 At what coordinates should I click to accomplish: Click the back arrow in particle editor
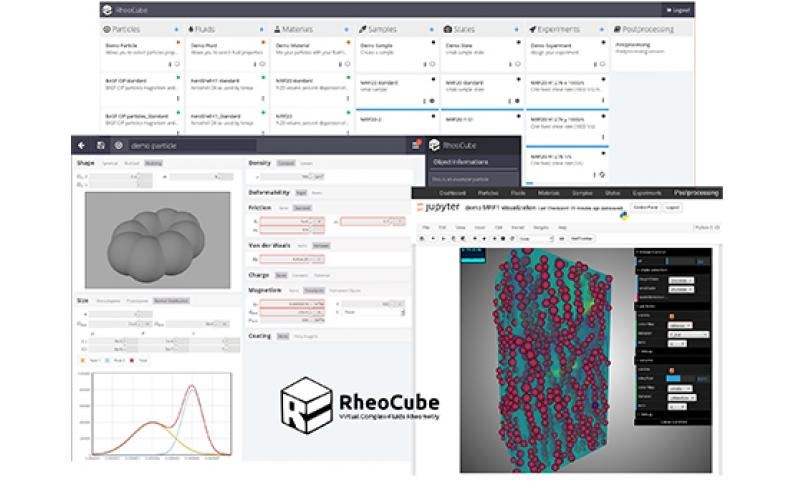(82, 145)
